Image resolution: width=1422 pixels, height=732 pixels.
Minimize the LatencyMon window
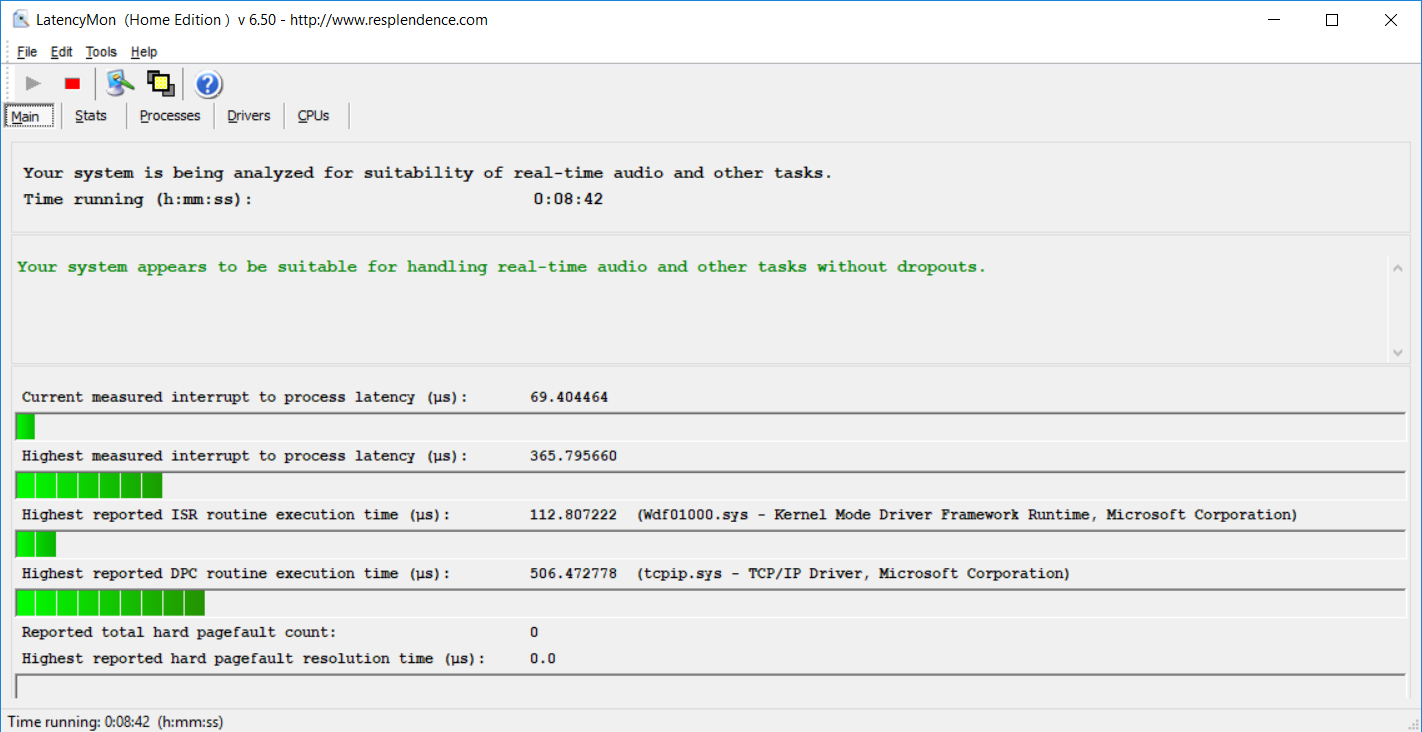coord(1274,20)
